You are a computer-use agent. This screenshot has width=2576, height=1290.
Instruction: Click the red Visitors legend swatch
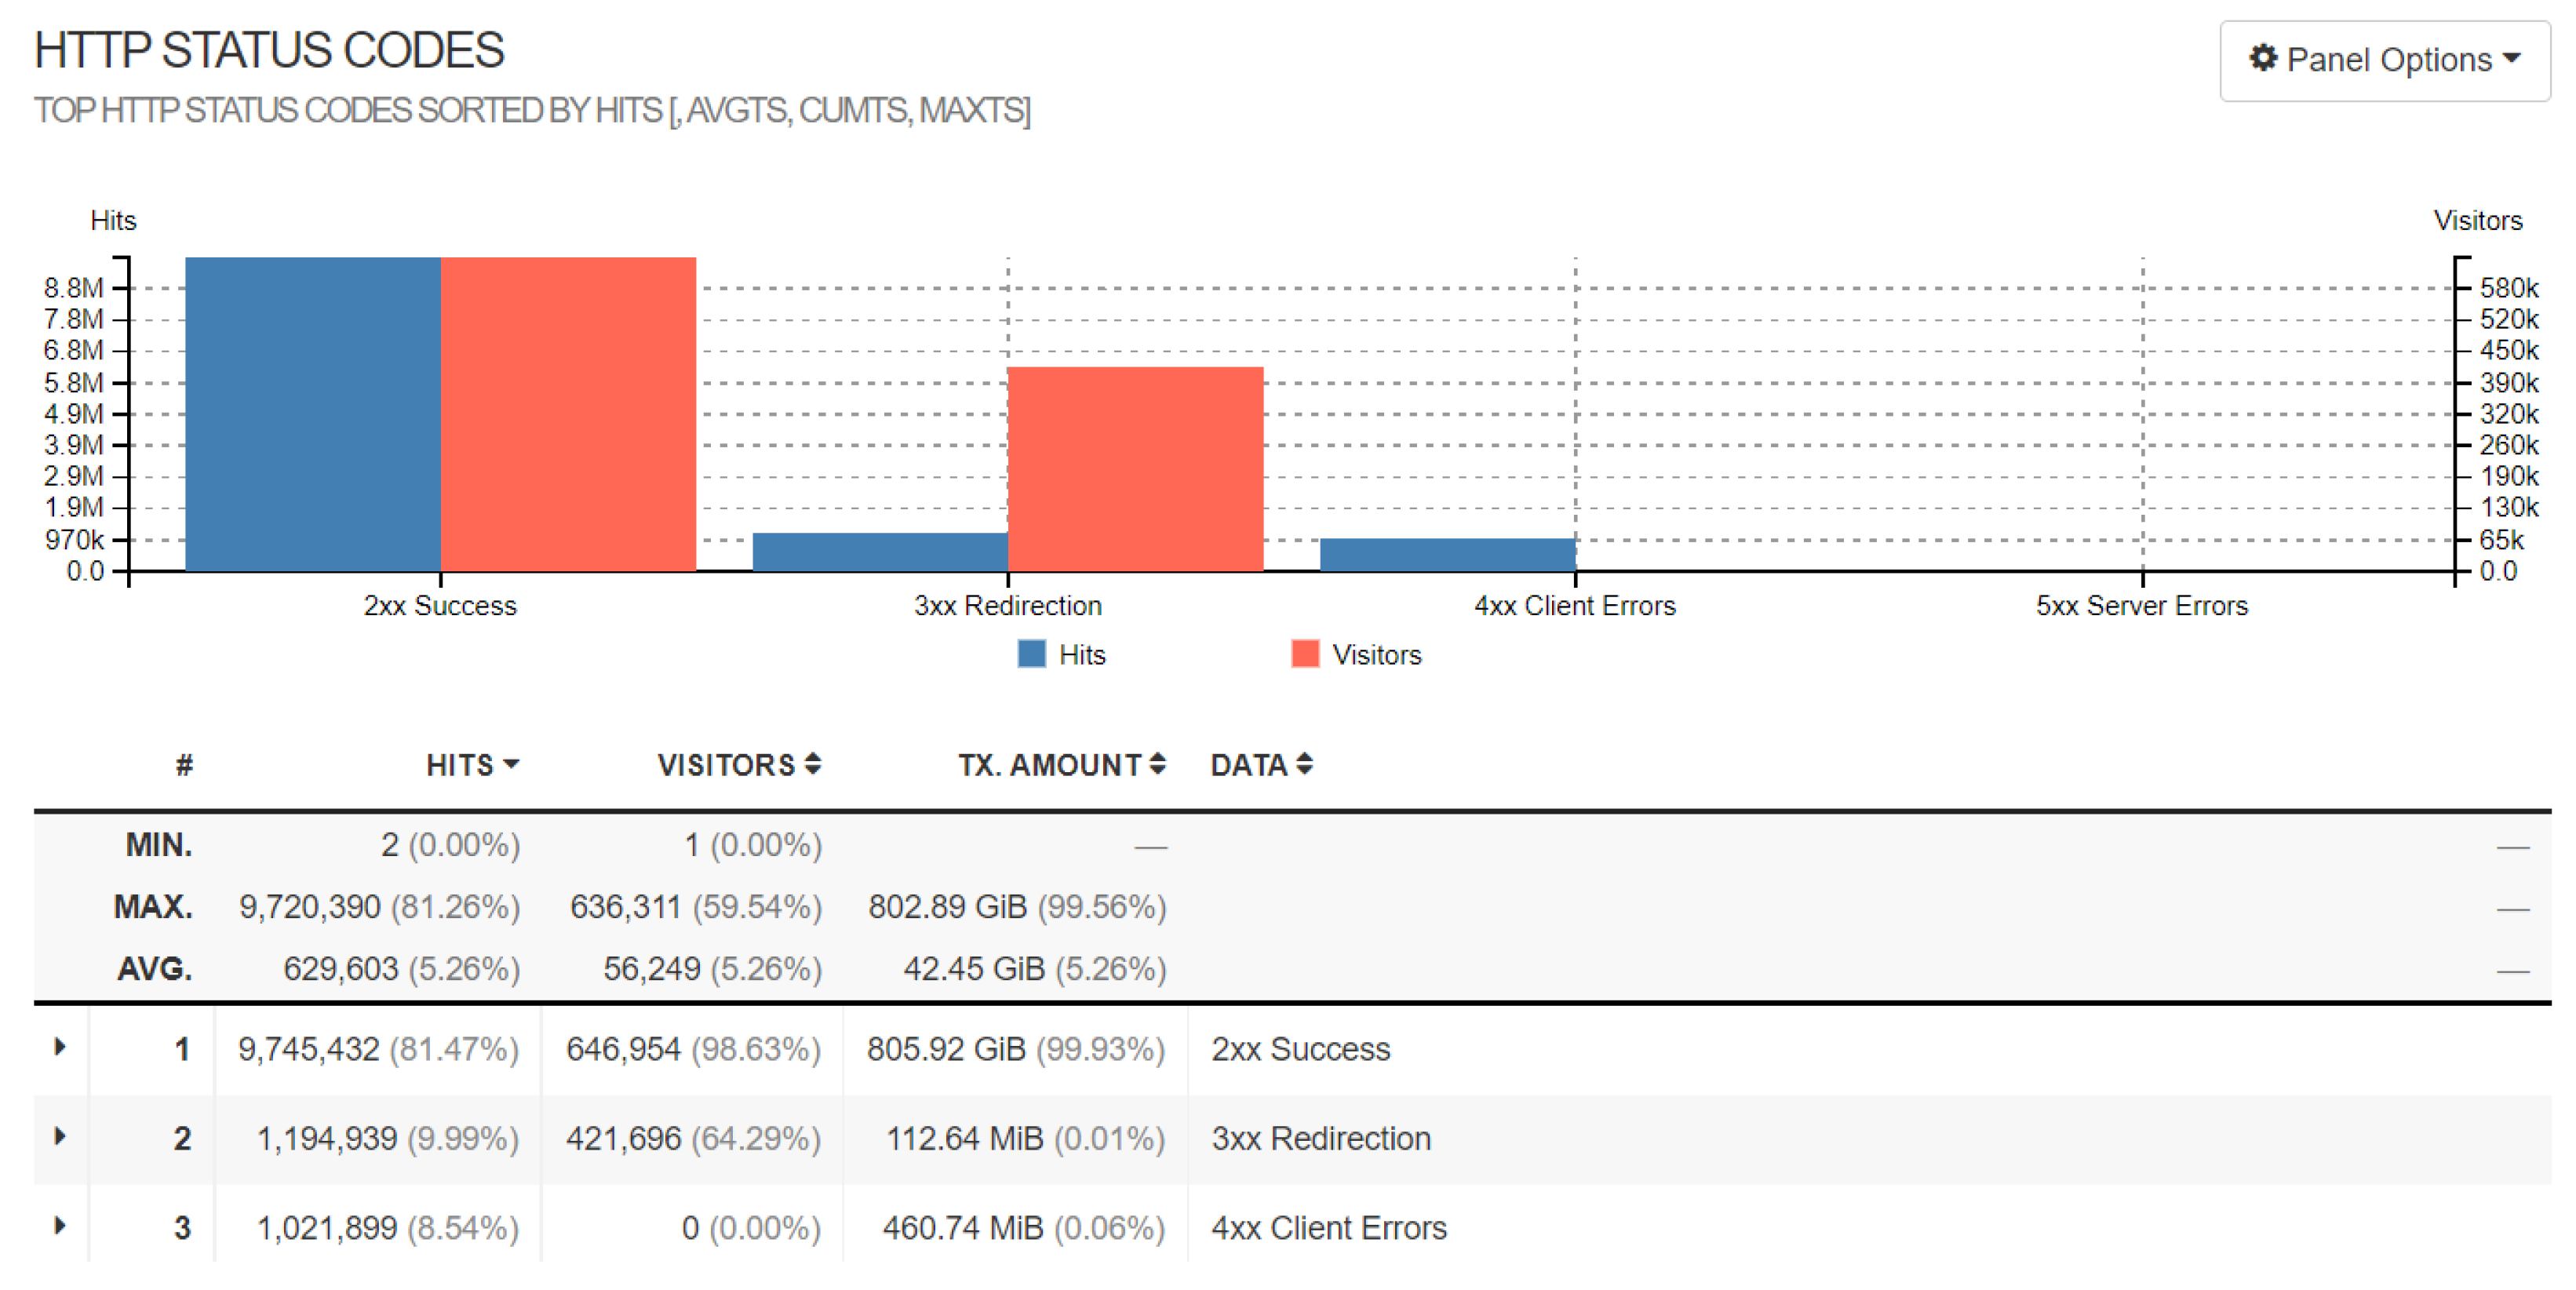tap(1305, 654)
